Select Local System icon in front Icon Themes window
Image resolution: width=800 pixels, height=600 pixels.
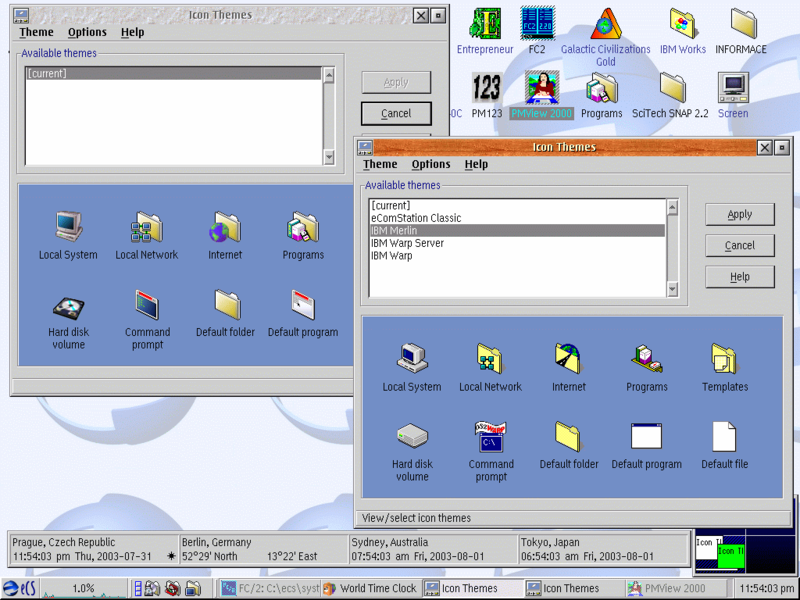pos(412,358)
